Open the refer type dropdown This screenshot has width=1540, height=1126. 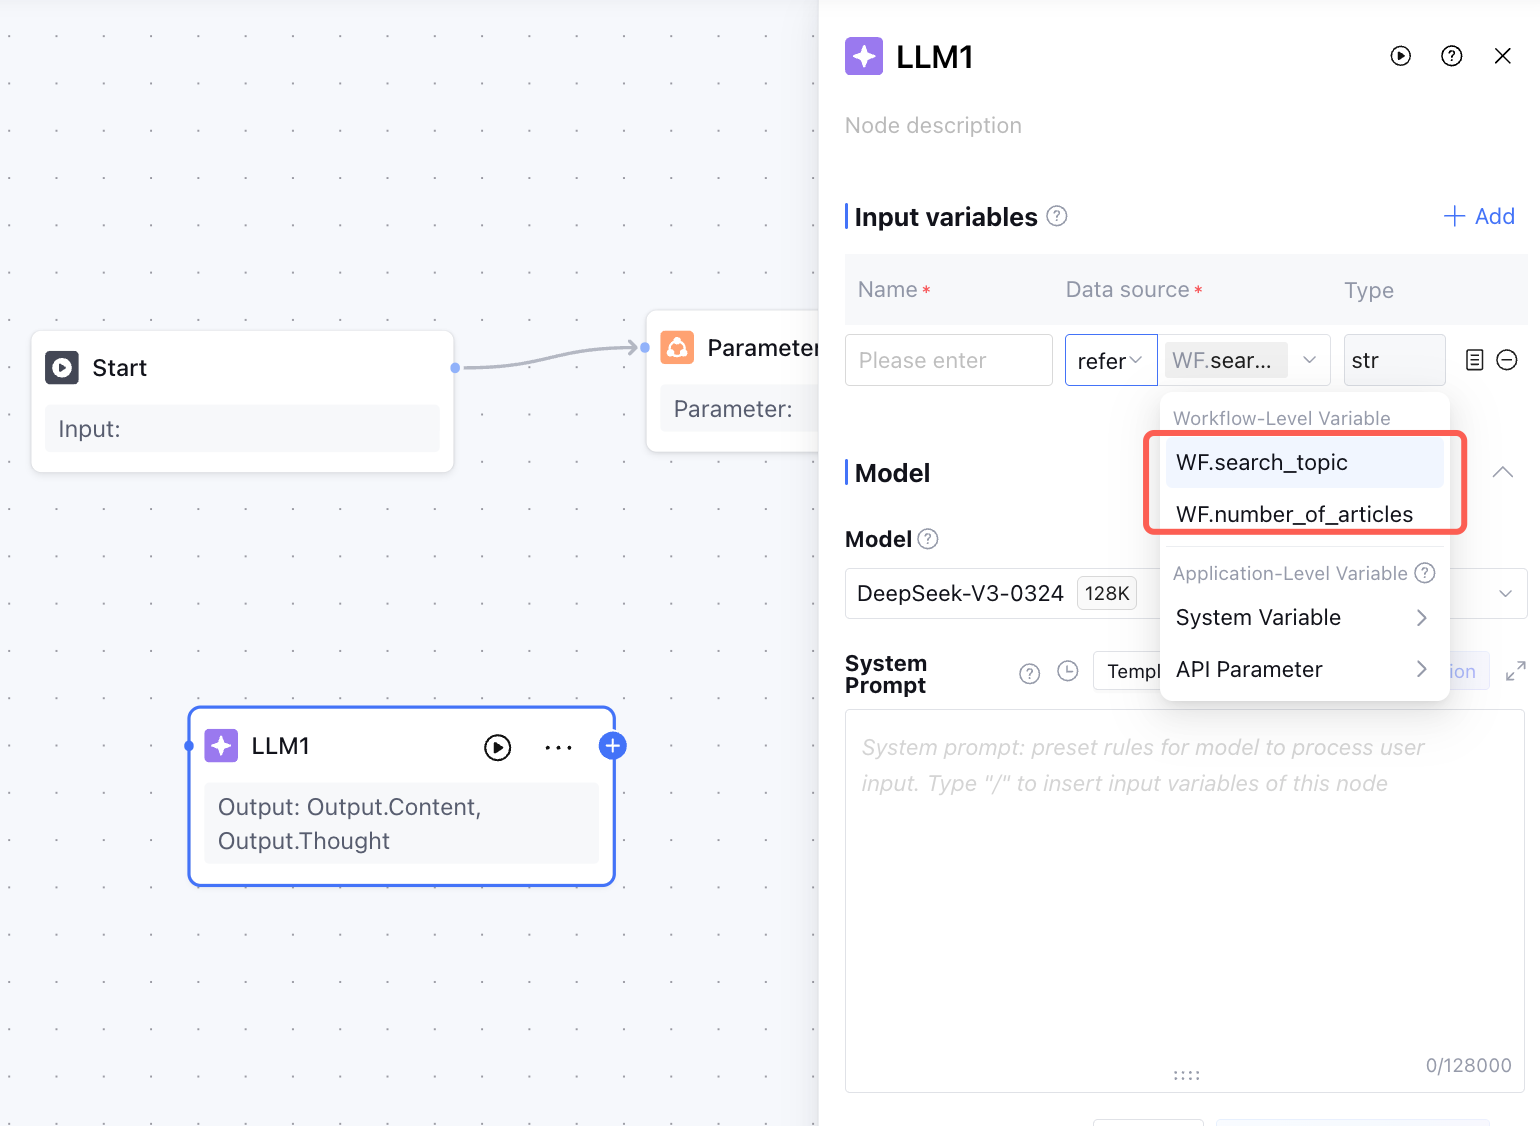pos(1110,360)
